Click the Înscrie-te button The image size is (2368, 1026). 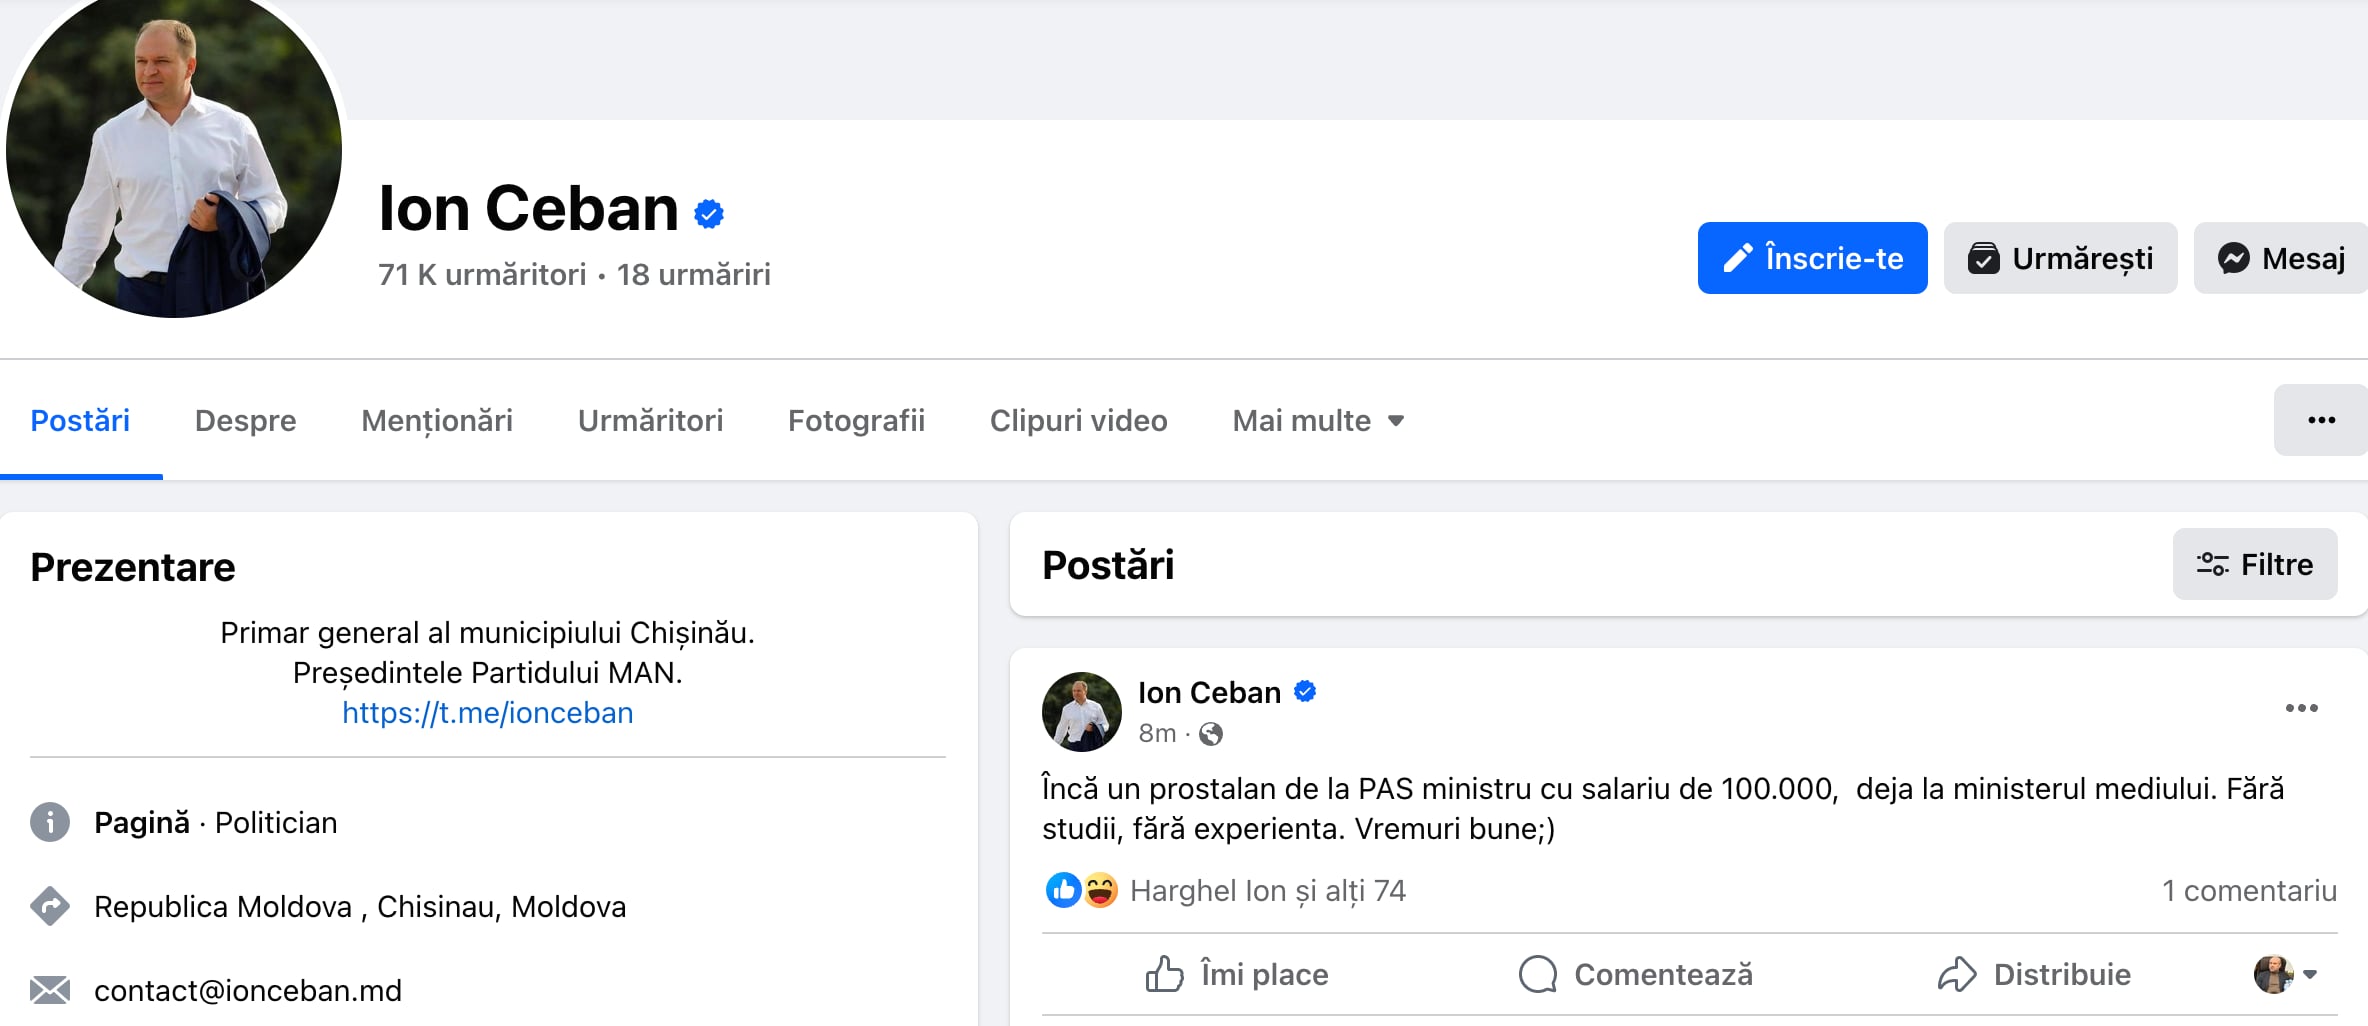pos(1812,258)
